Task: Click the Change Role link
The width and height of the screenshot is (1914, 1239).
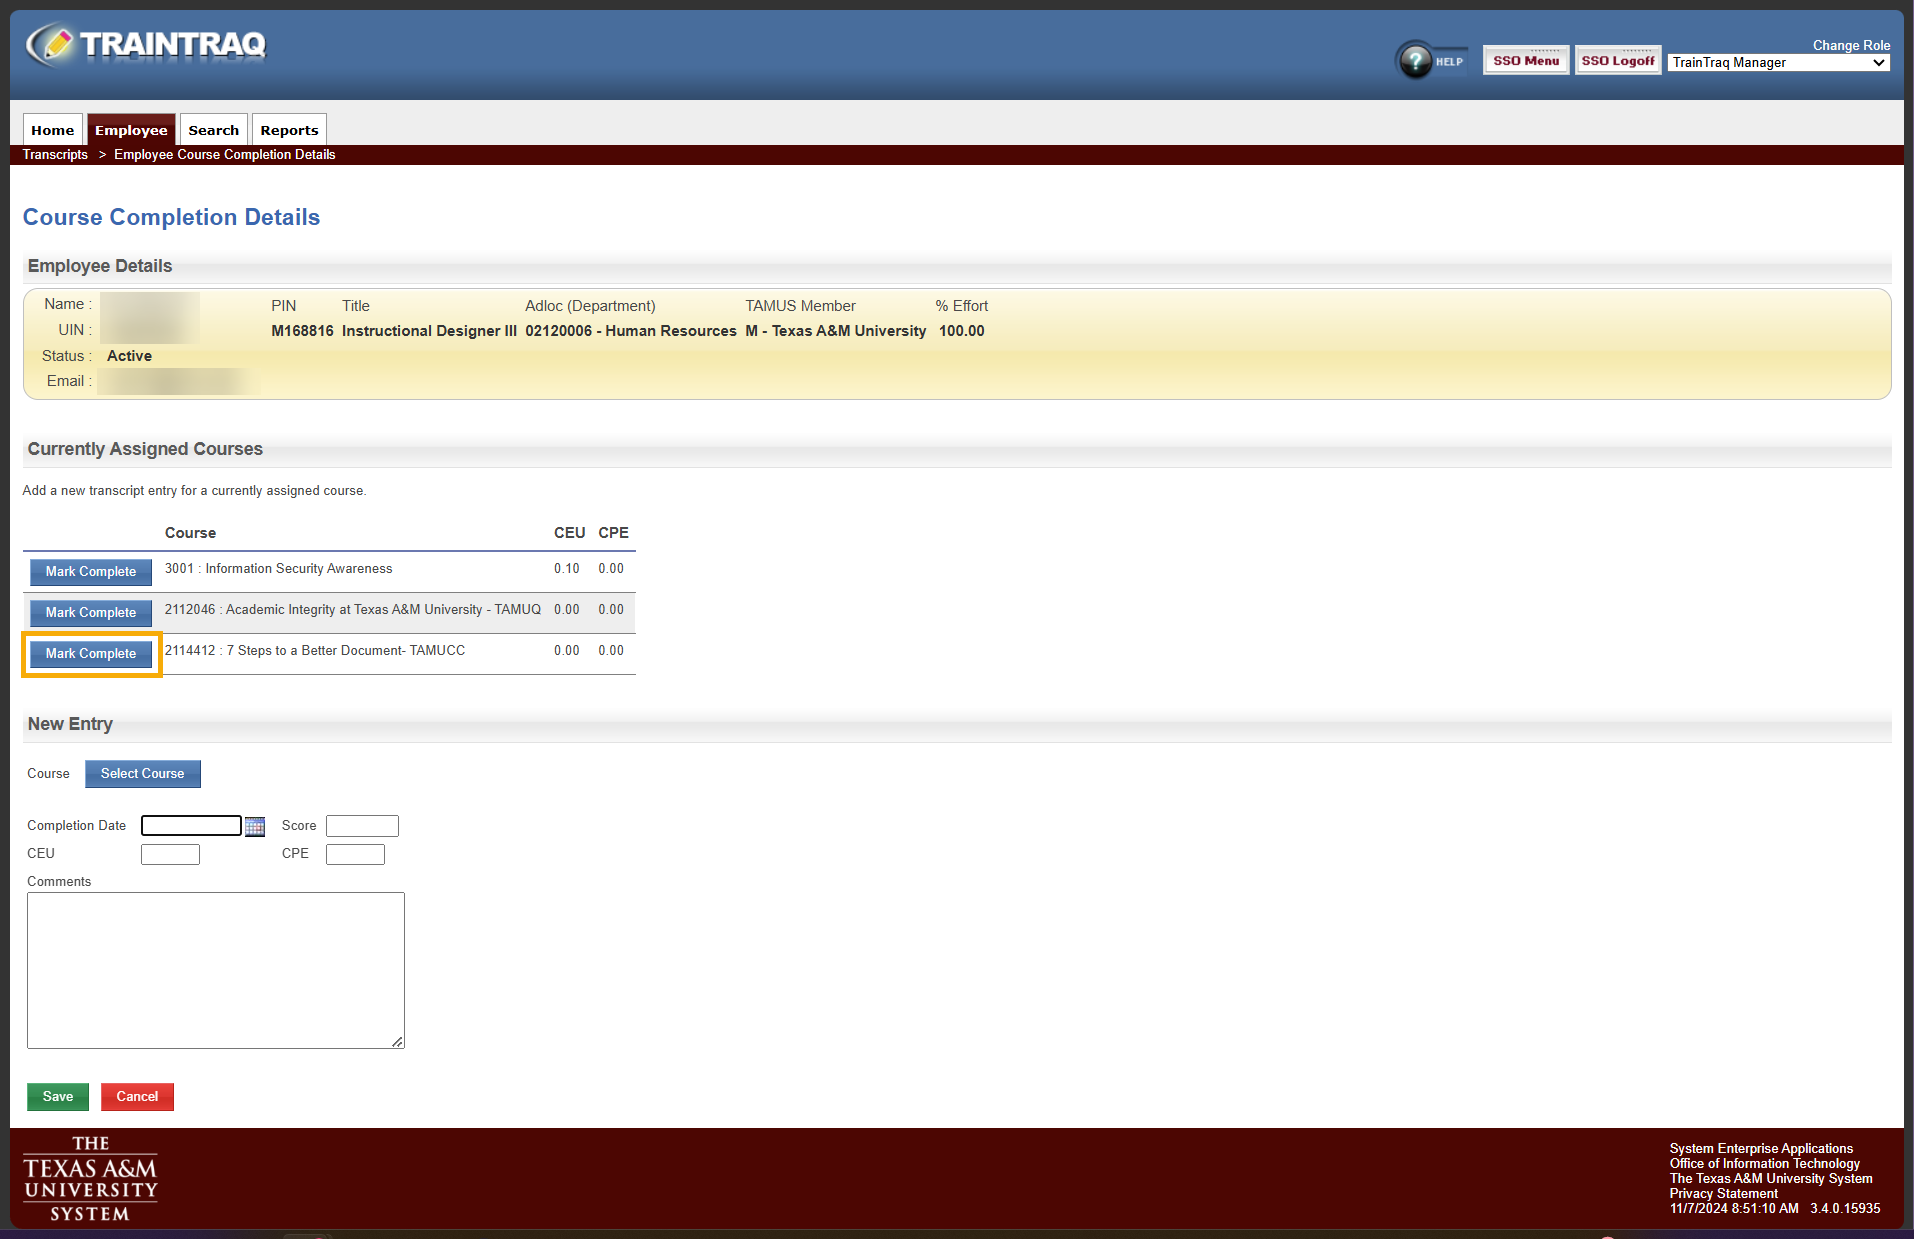Action: 1851,45
